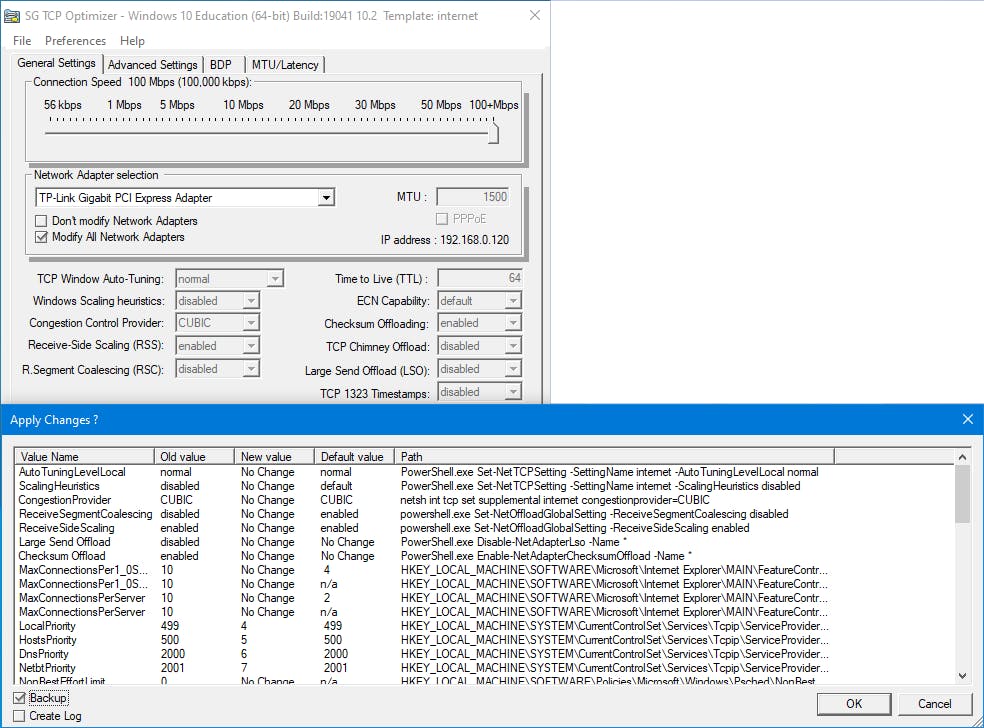Viewport: 984px width, 728px height.
Task: Open the Network Adapter selection dropdown
Action: pos(326,198)
